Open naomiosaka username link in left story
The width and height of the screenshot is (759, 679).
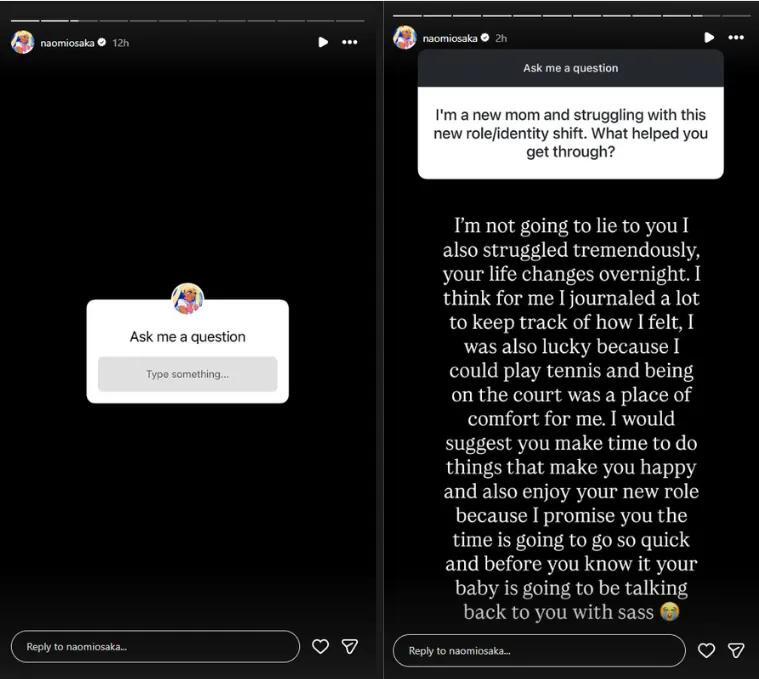(x=67, y=43)
